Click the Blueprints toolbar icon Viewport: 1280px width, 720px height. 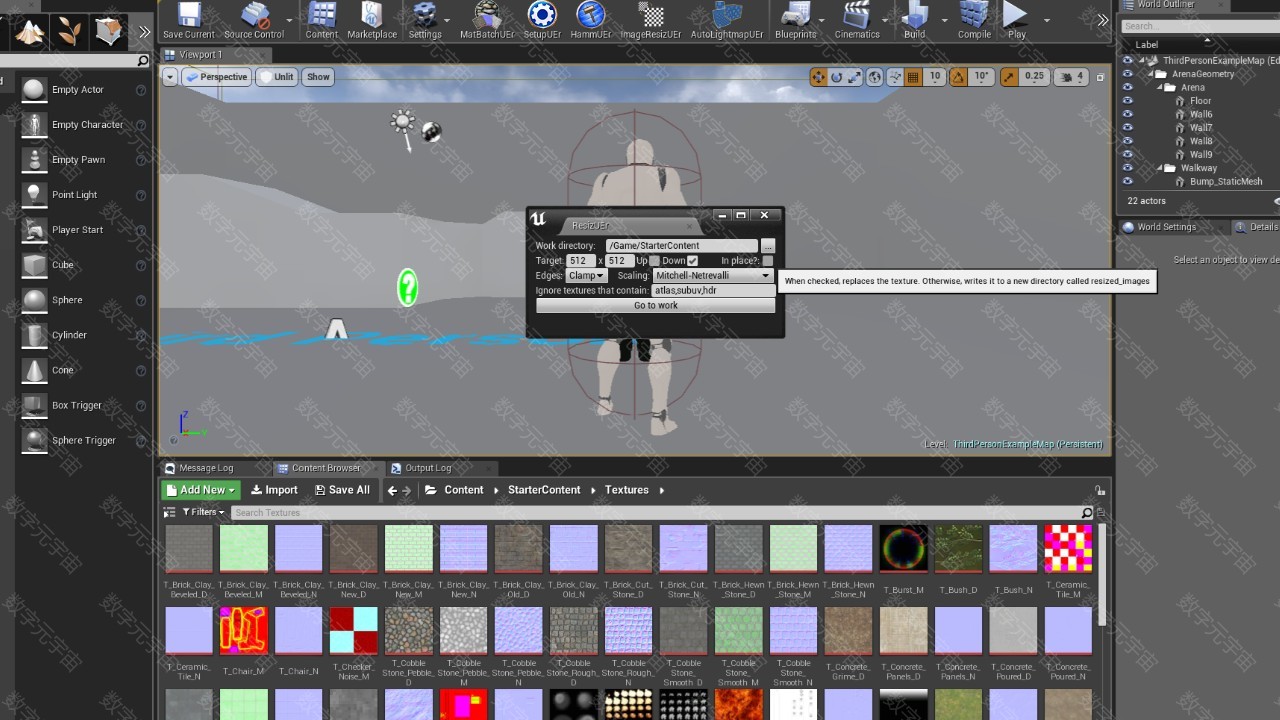(795, 19)
